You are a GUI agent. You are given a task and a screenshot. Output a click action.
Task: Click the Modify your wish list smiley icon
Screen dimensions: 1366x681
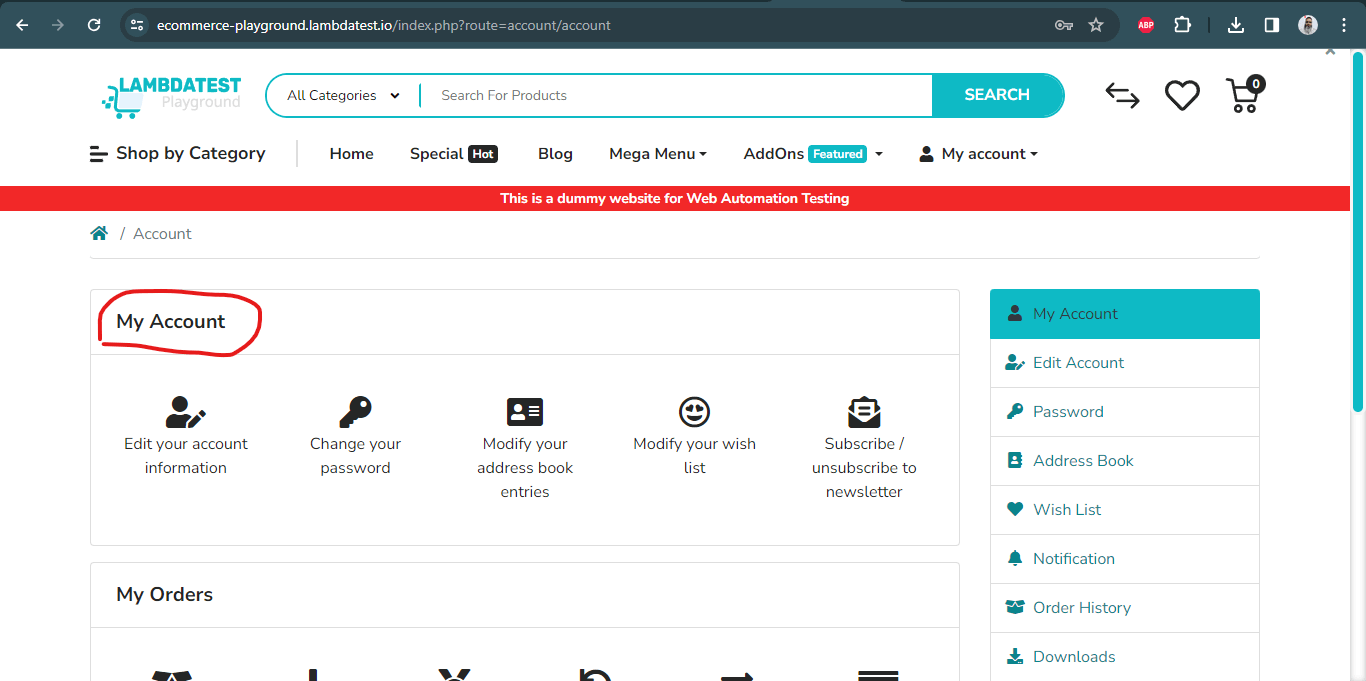694,411
